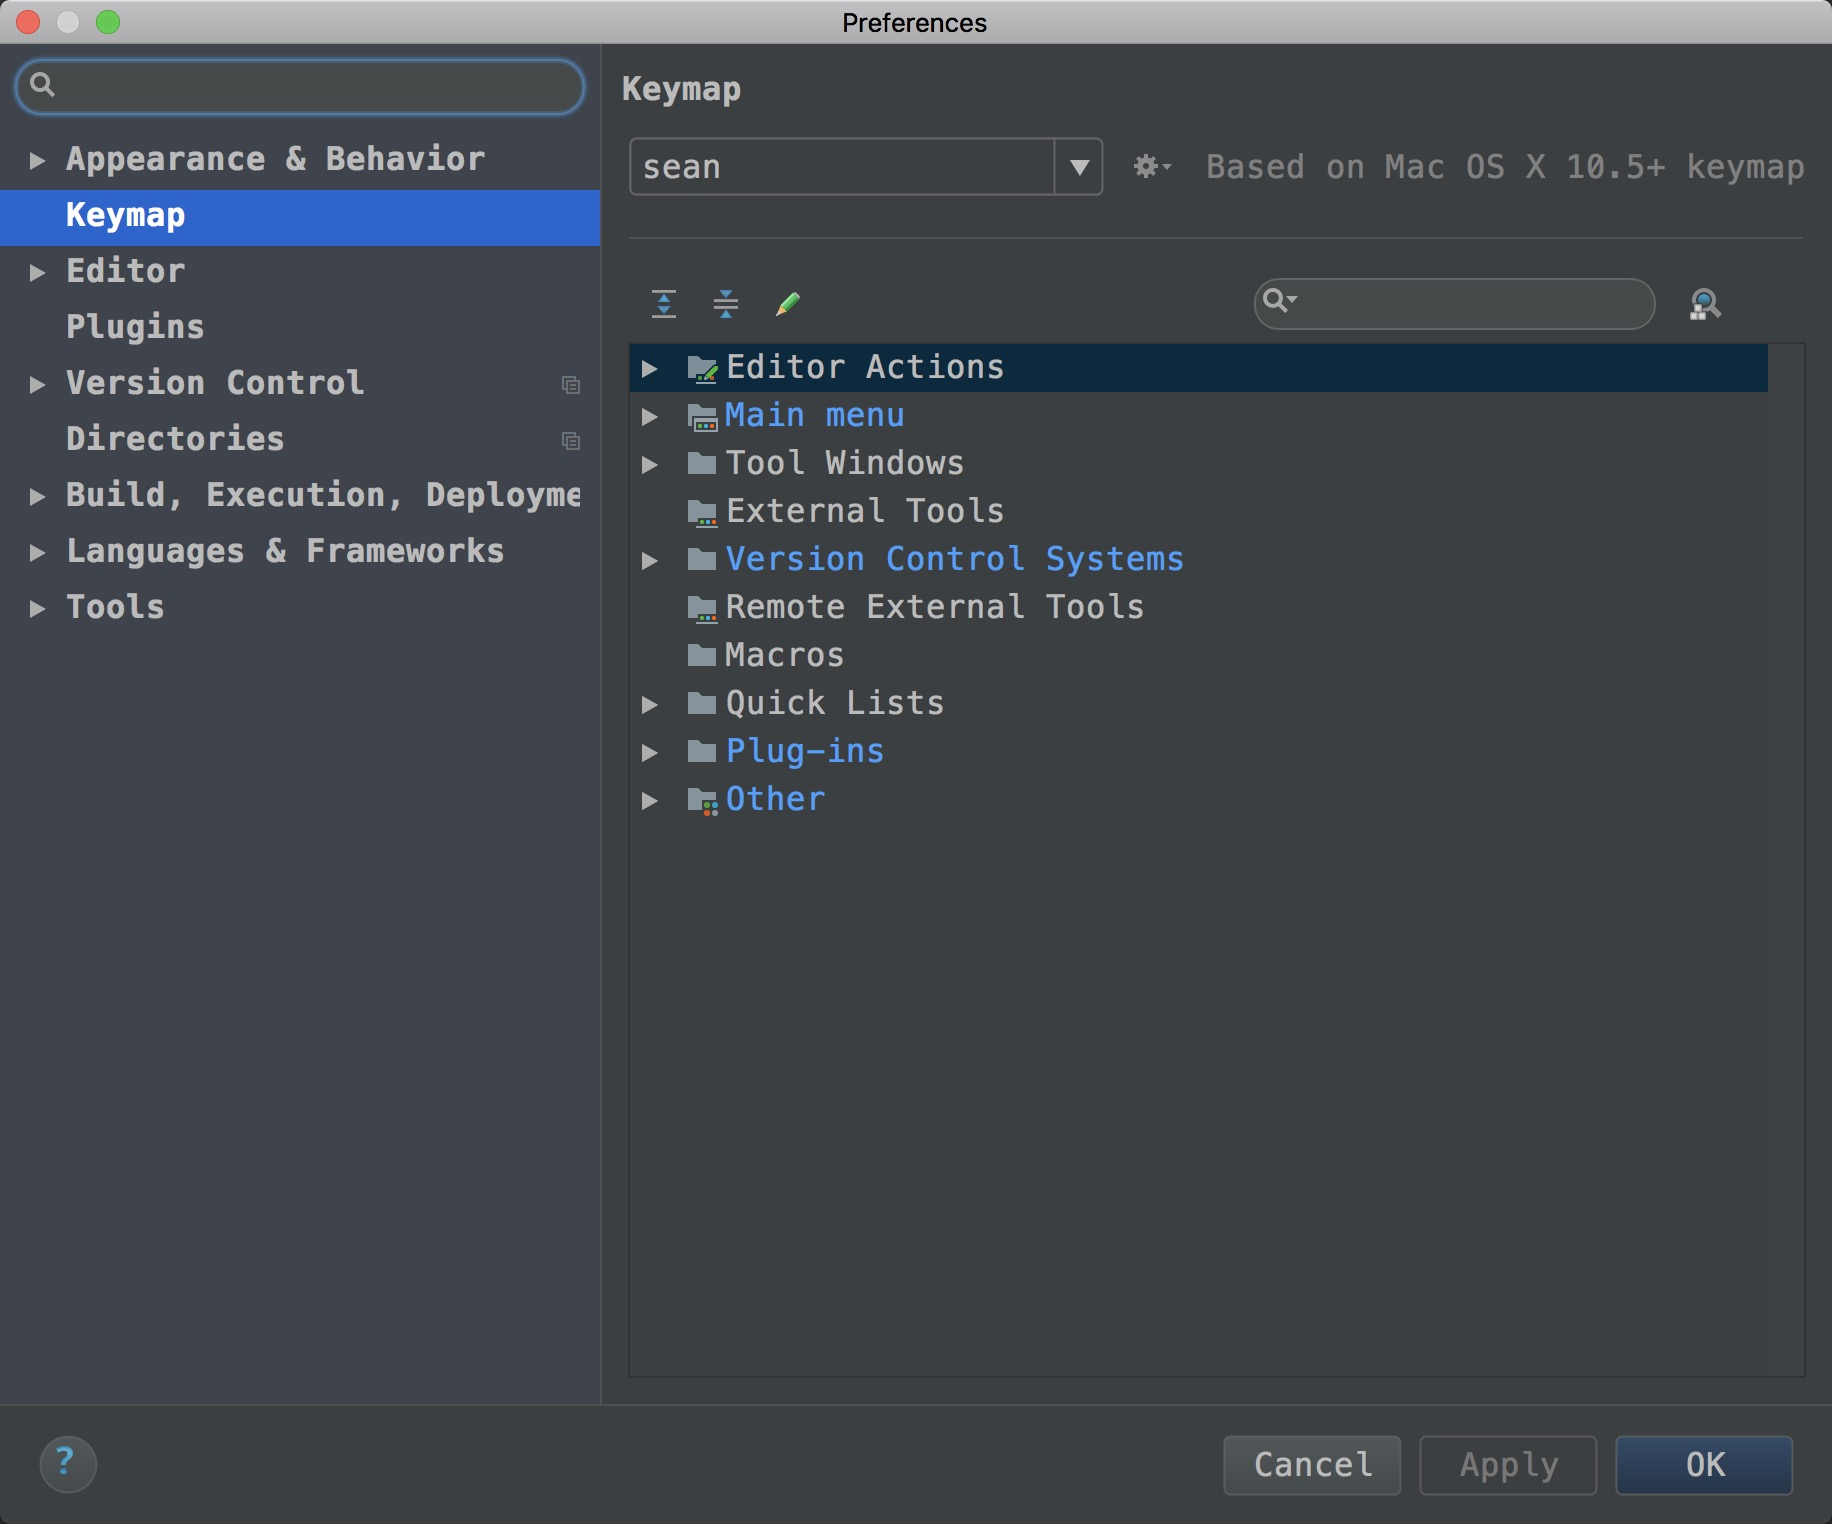The height and width of the screenshot is (1524, 1832).
Task: Click the Version Control Systems folder icon
Action: pos(702,559)
